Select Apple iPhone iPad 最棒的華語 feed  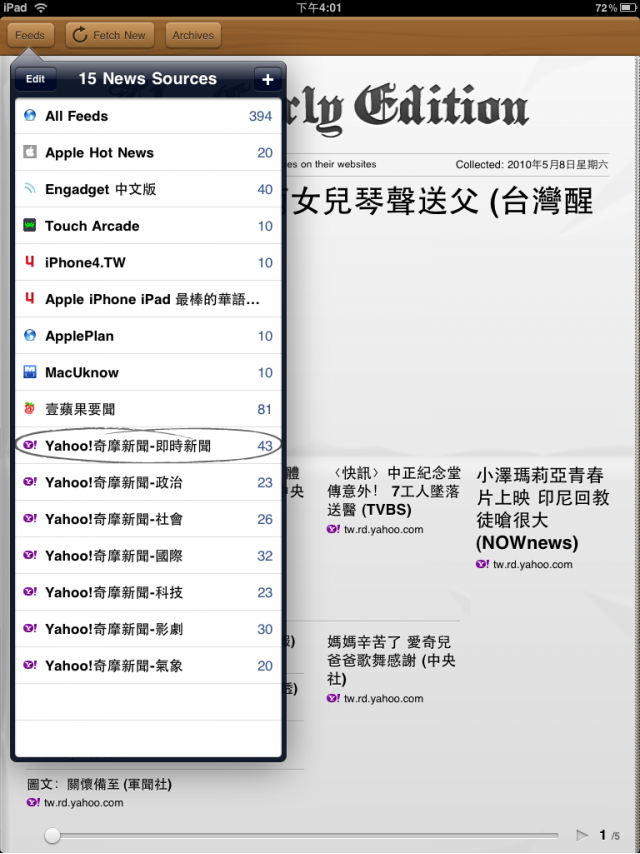pyautogui.click(x=148, y=299)
